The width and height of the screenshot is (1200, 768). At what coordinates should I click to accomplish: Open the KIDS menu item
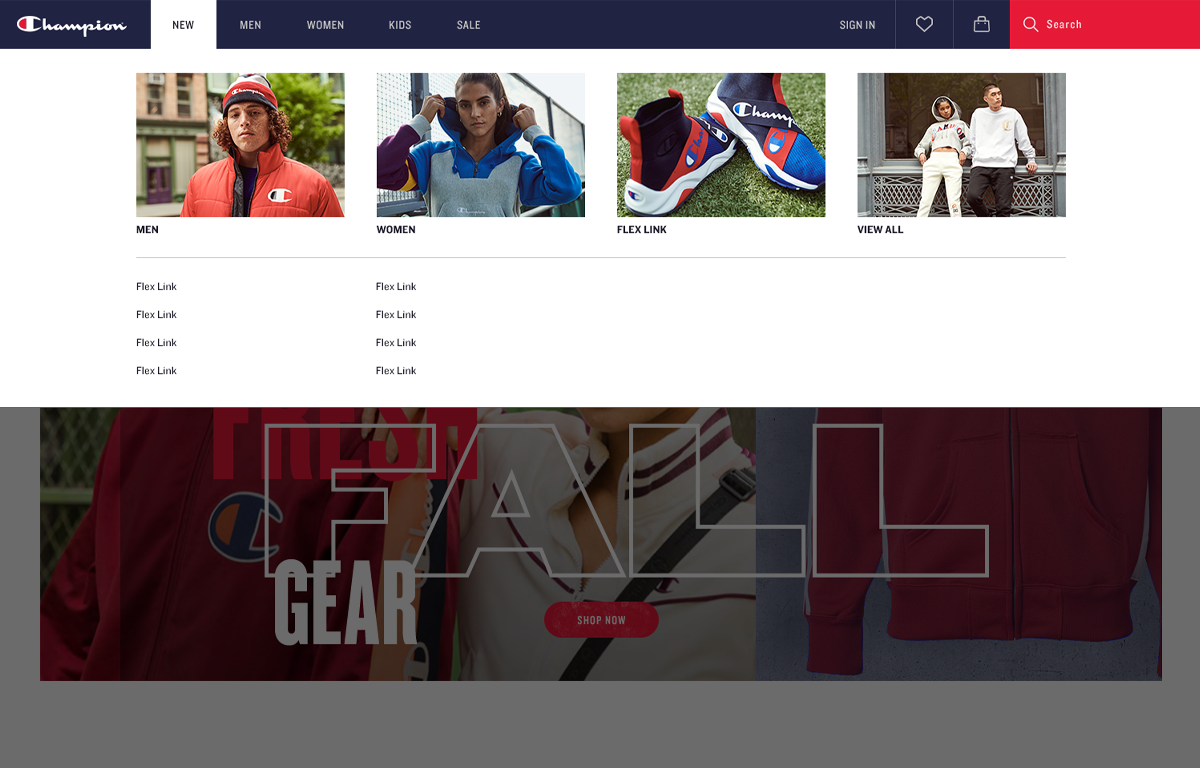(x=400, y=25)
